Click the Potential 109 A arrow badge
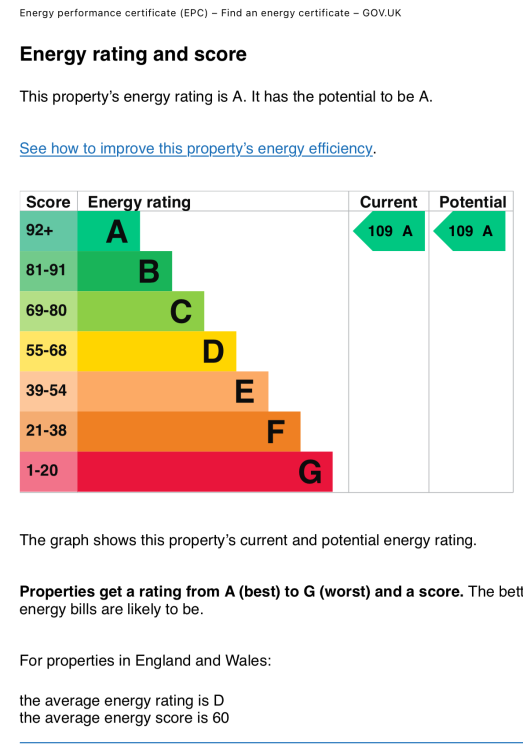 469,231
